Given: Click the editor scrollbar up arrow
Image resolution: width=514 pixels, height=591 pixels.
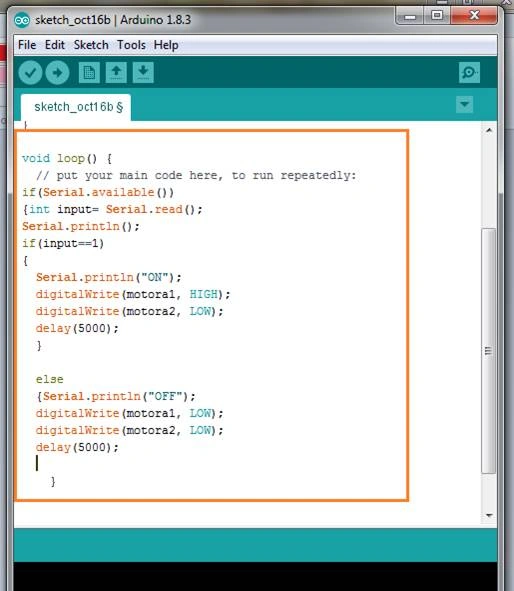Looking at the screenshot, I should click(489, 130).
